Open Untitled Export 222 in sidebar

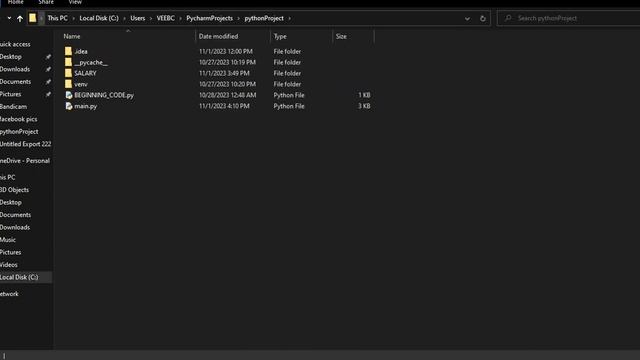(x=25, y=144)
